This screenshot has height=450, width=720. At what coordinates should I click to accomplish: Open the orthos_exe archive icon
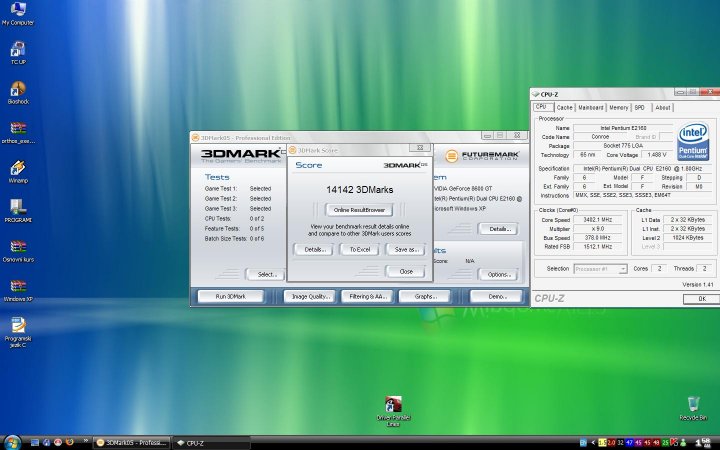pyautogui.click(x=18, y=132)
